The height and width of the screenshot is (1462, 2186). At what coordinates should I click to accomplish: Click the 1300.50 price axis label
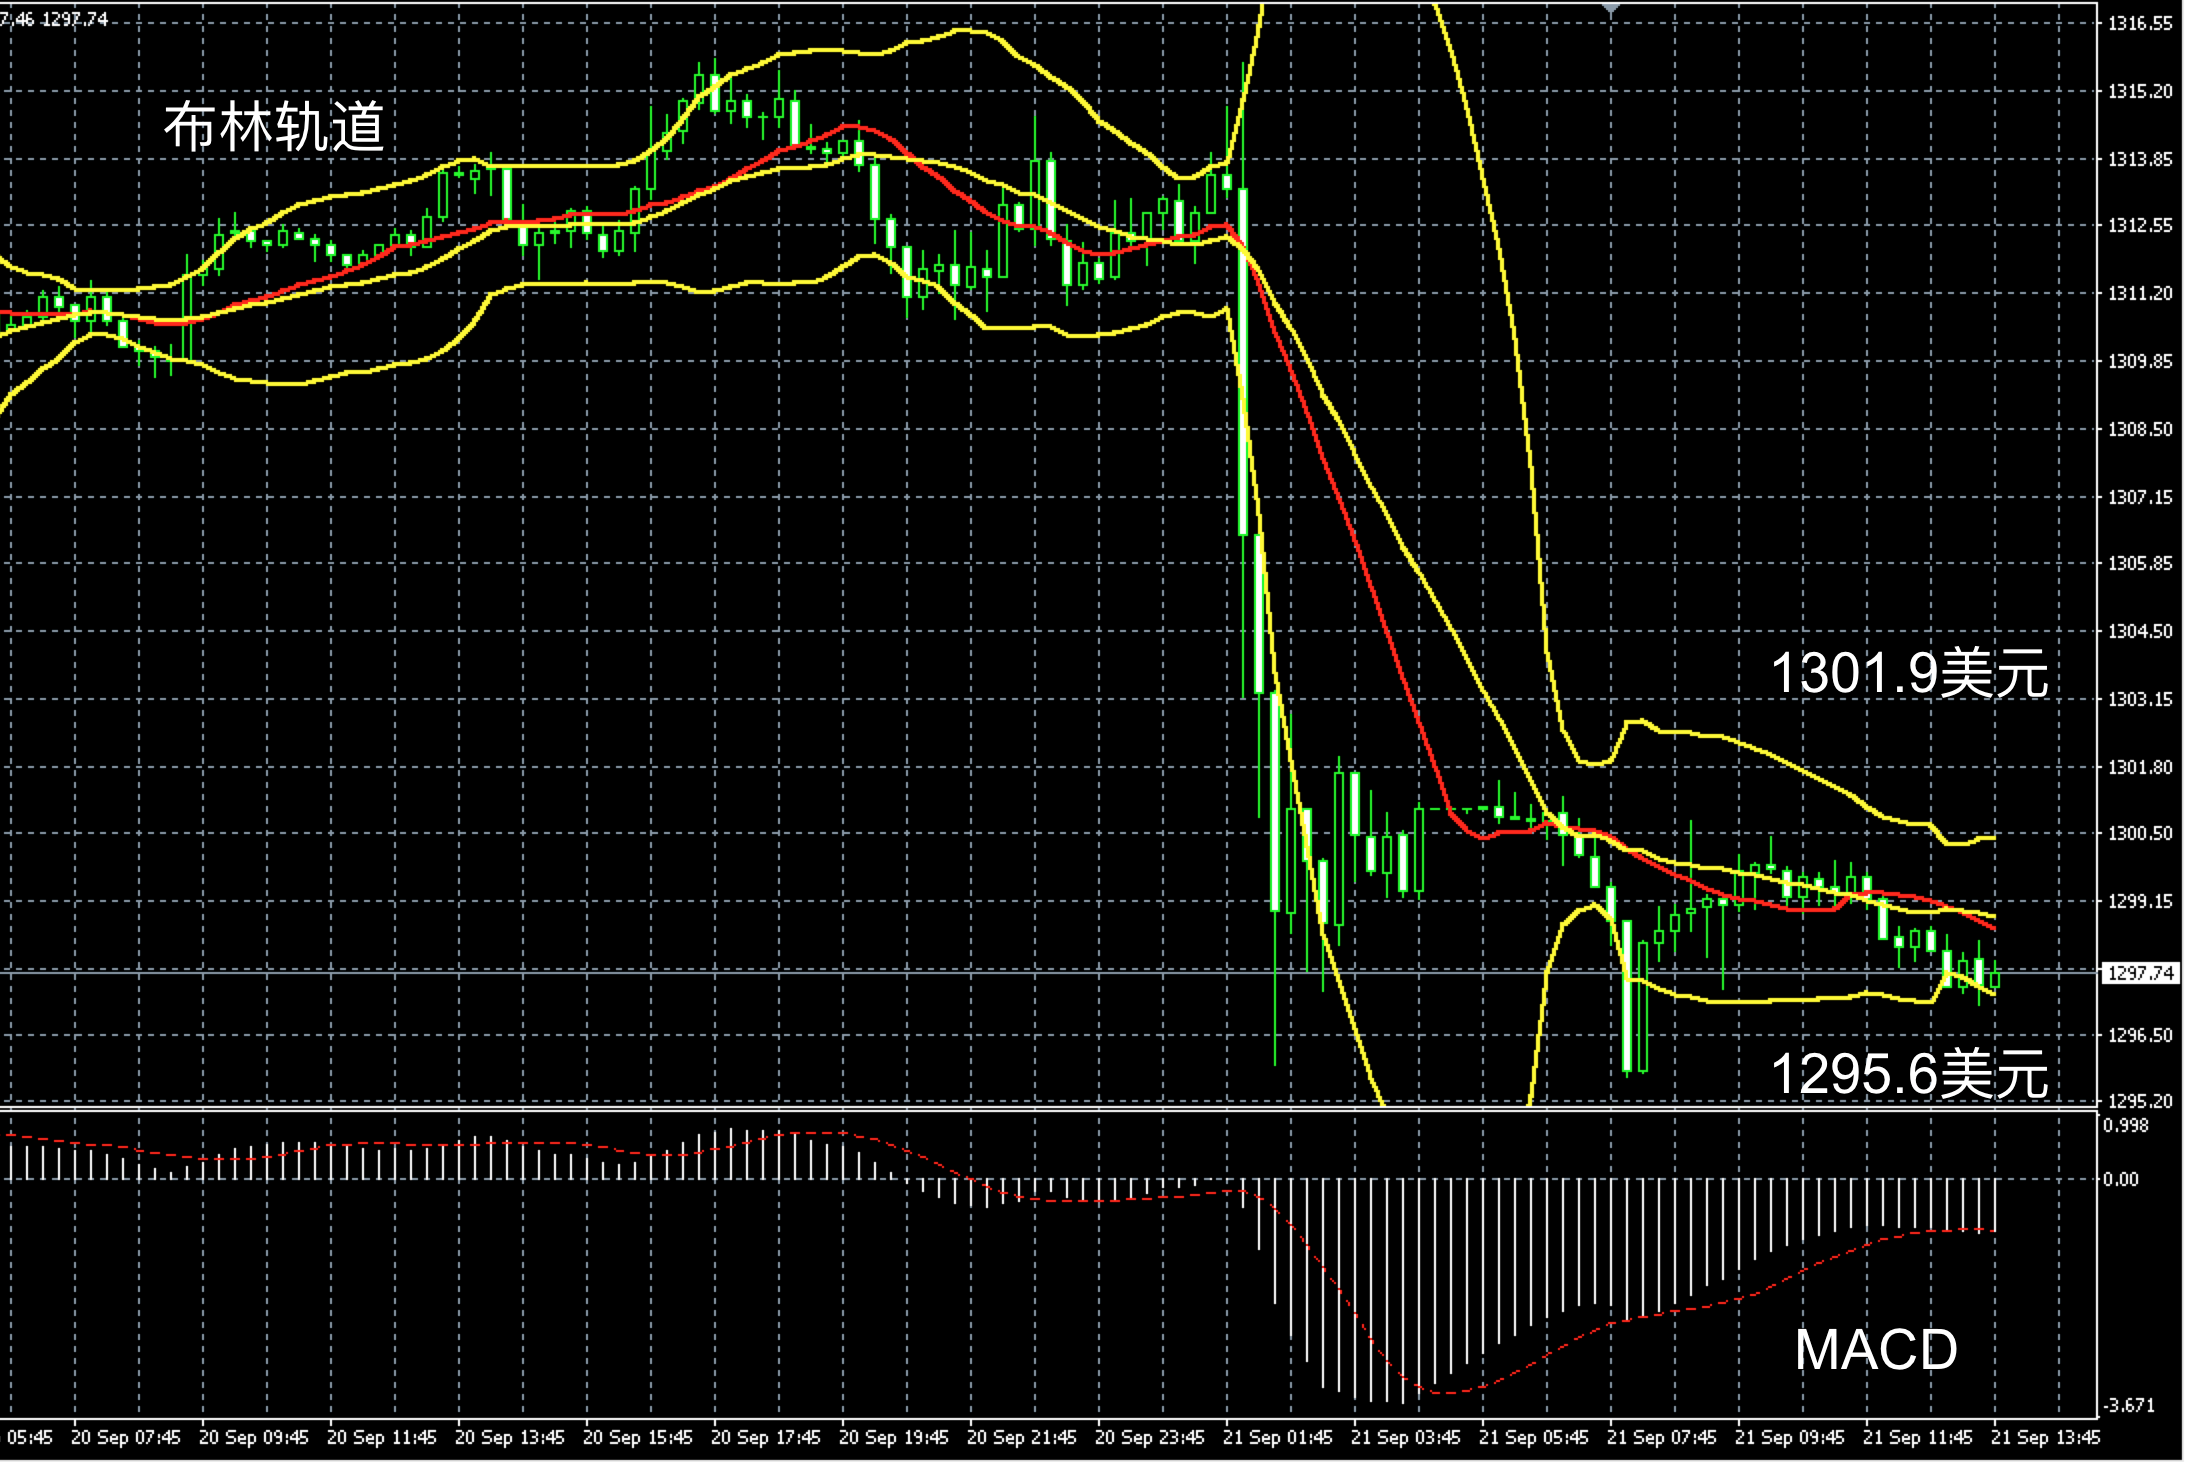pyautogui.click(x=2140, y=834)
